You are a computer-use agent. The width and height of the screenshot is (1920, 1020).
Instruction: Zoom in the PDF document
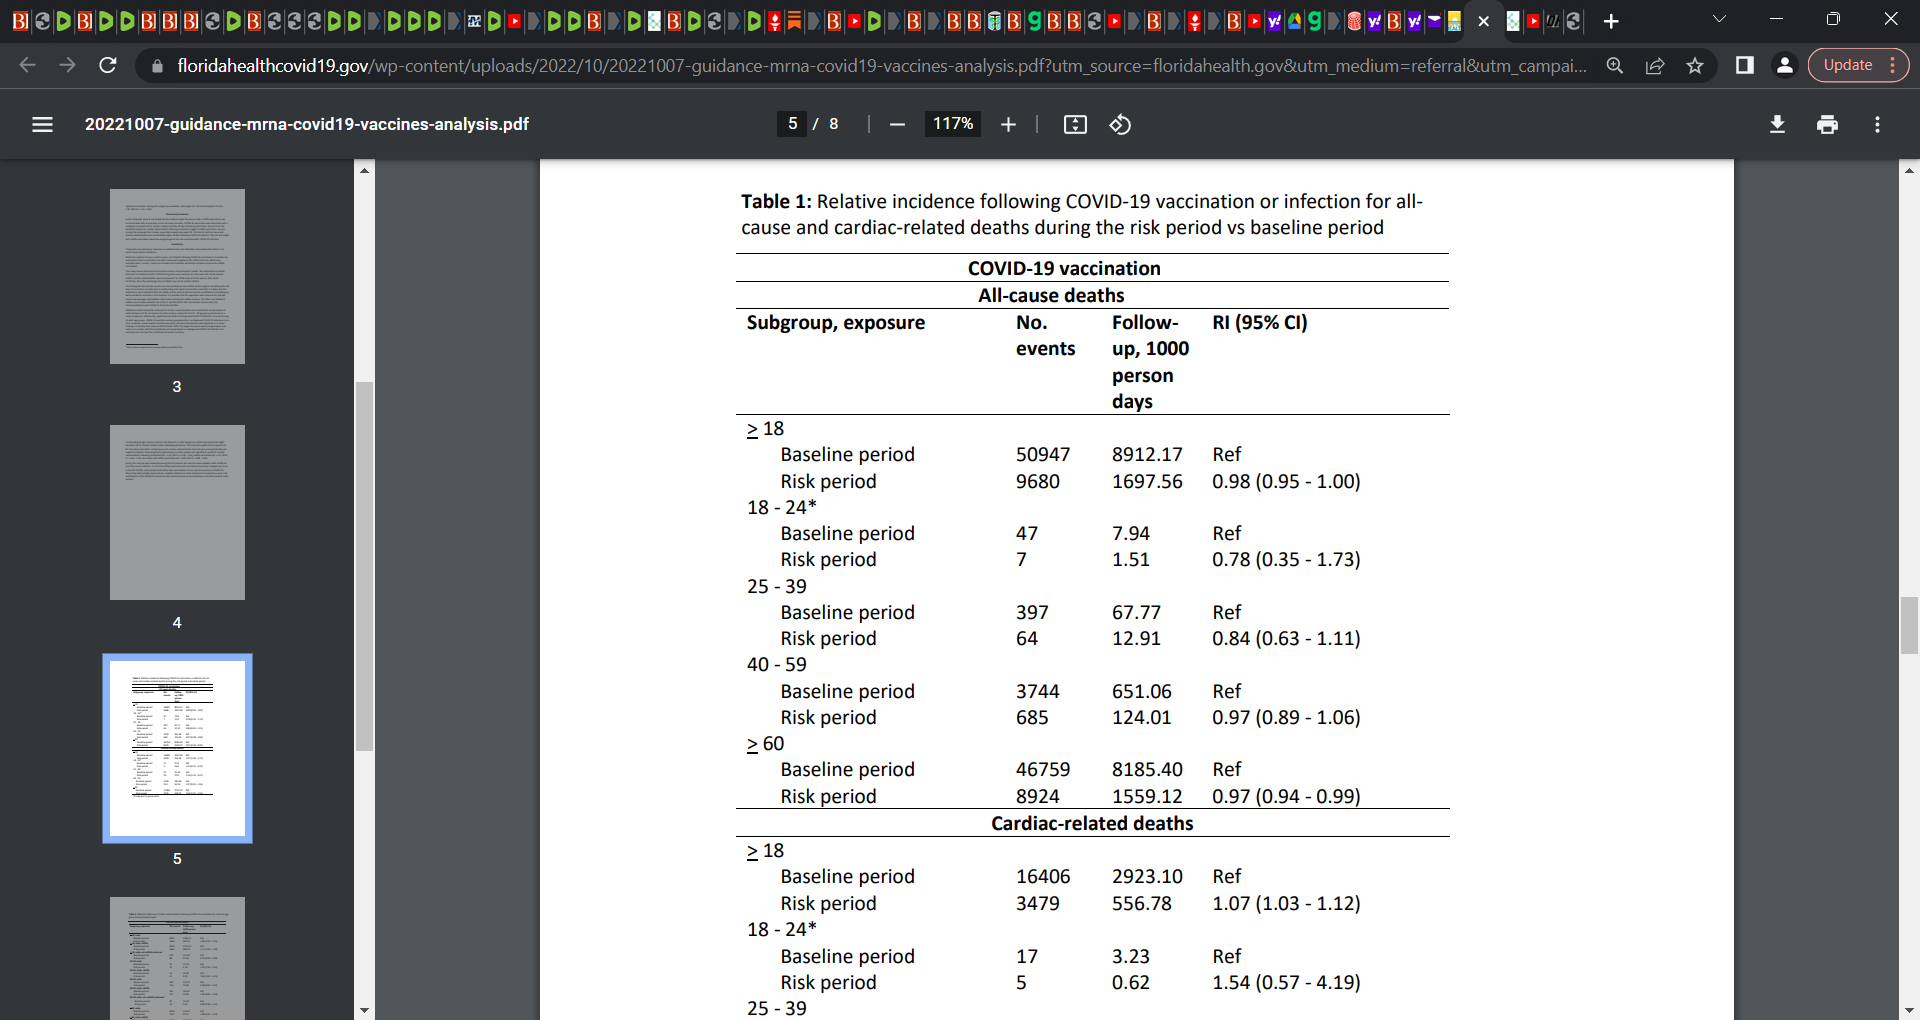tap(1008, 124)
